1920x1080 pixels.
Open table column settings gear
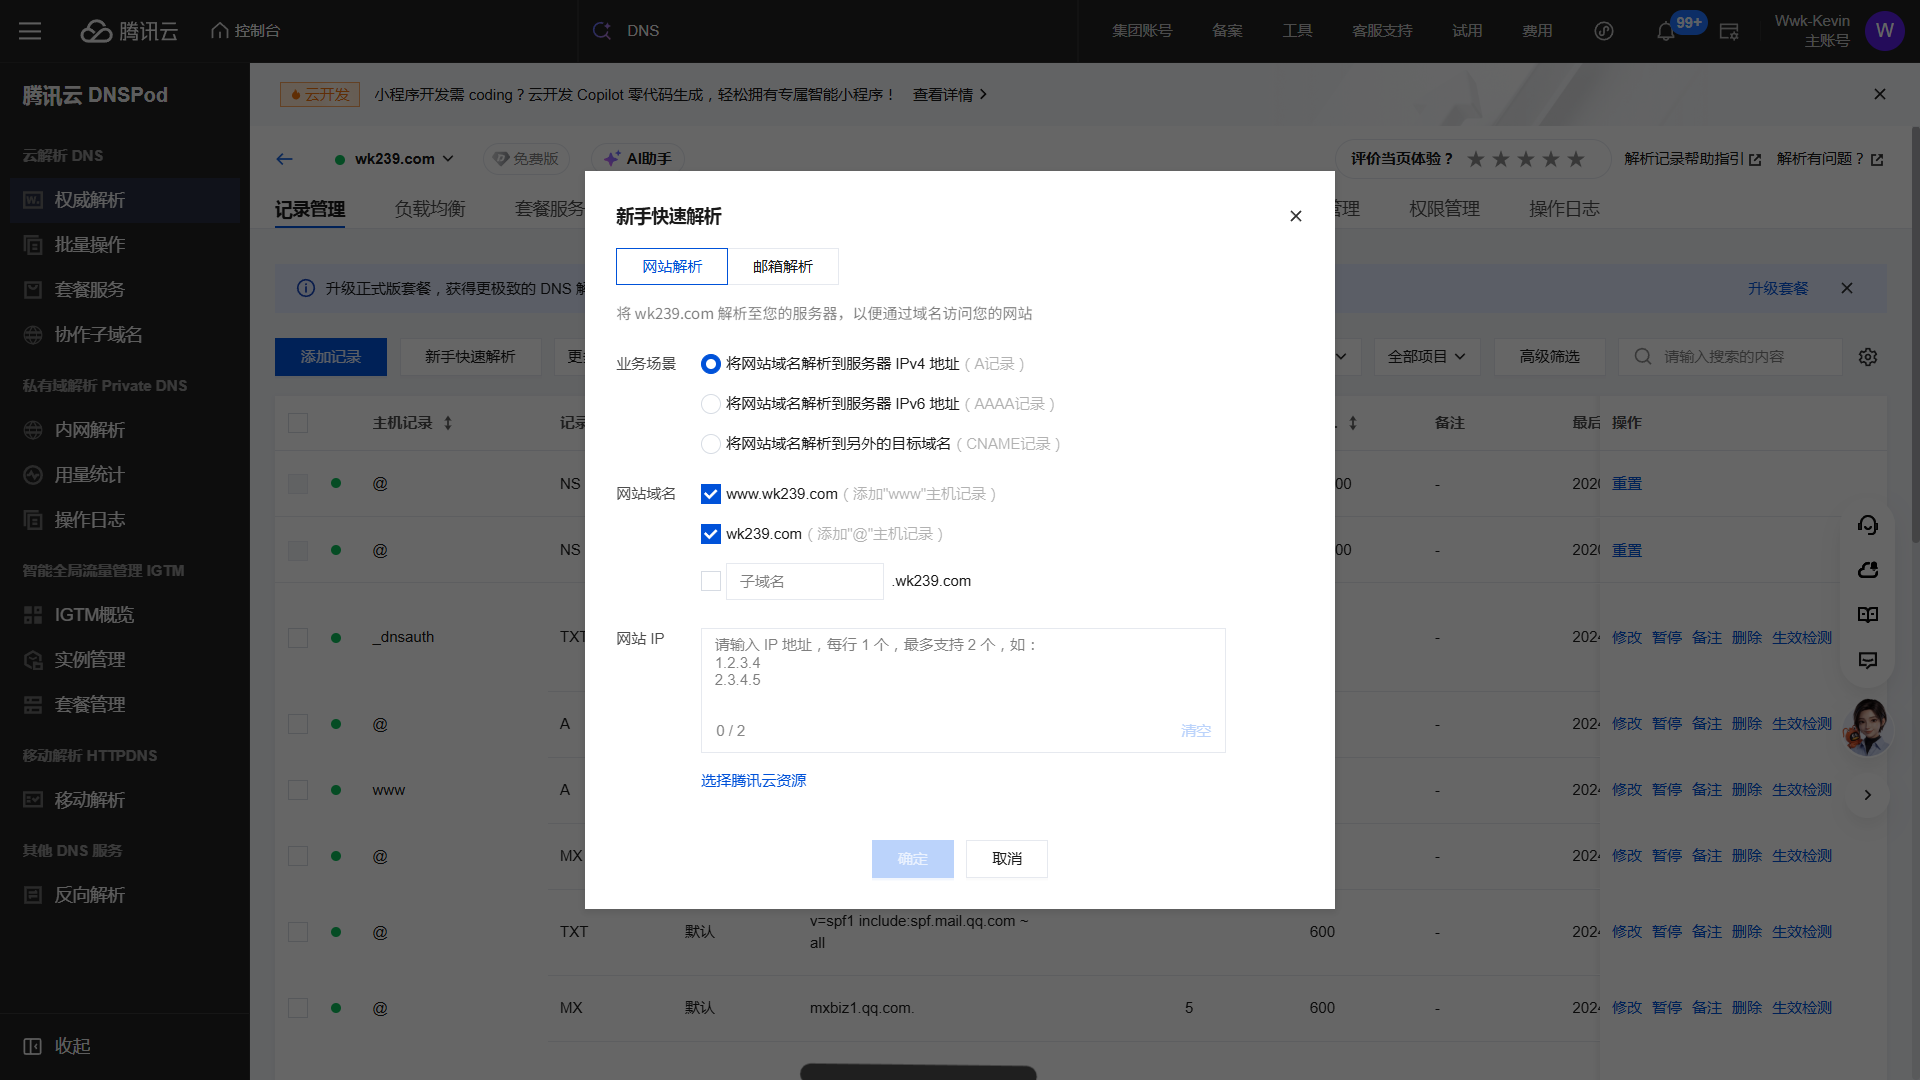tap(1868, 357)
